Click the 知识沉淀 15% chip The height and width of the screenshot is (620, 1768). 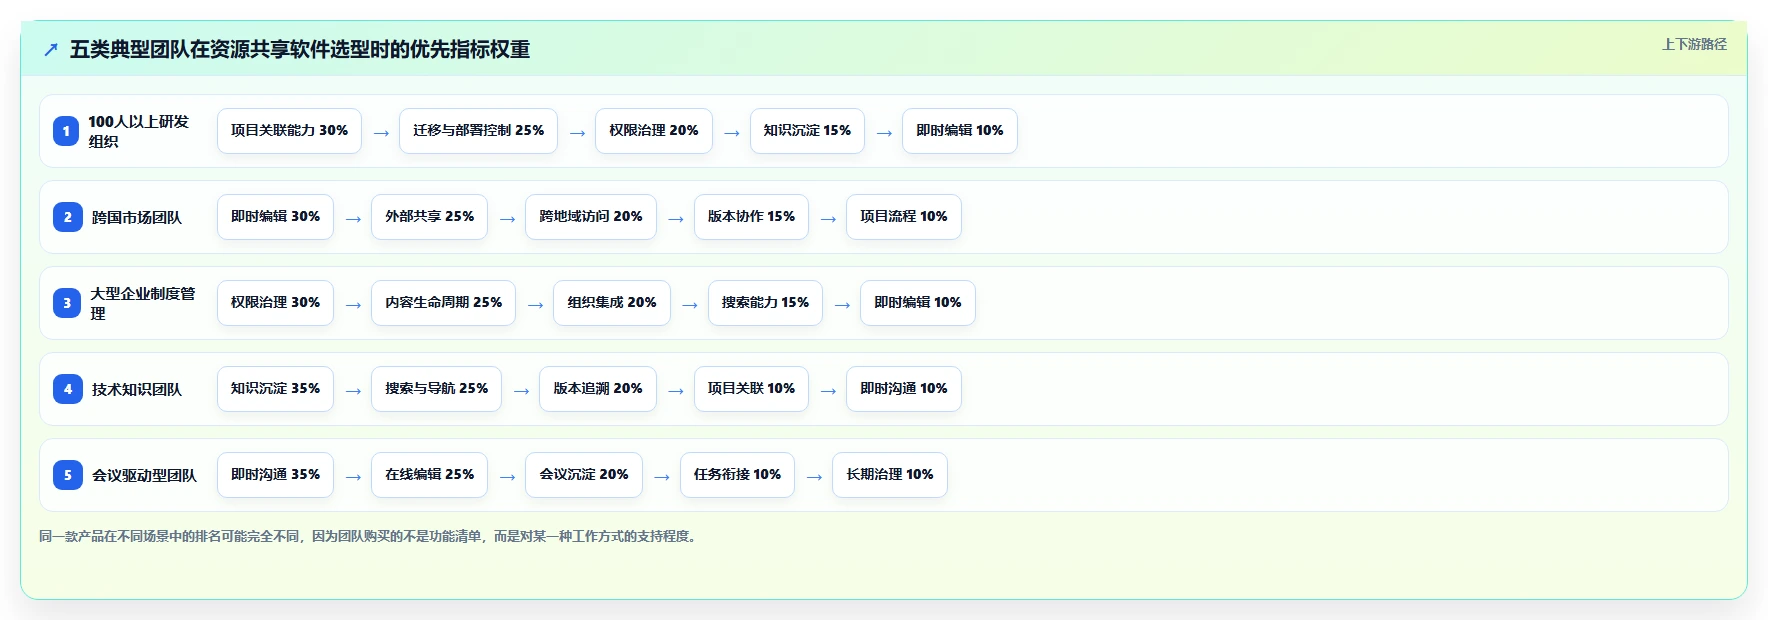tap(807, 131)
